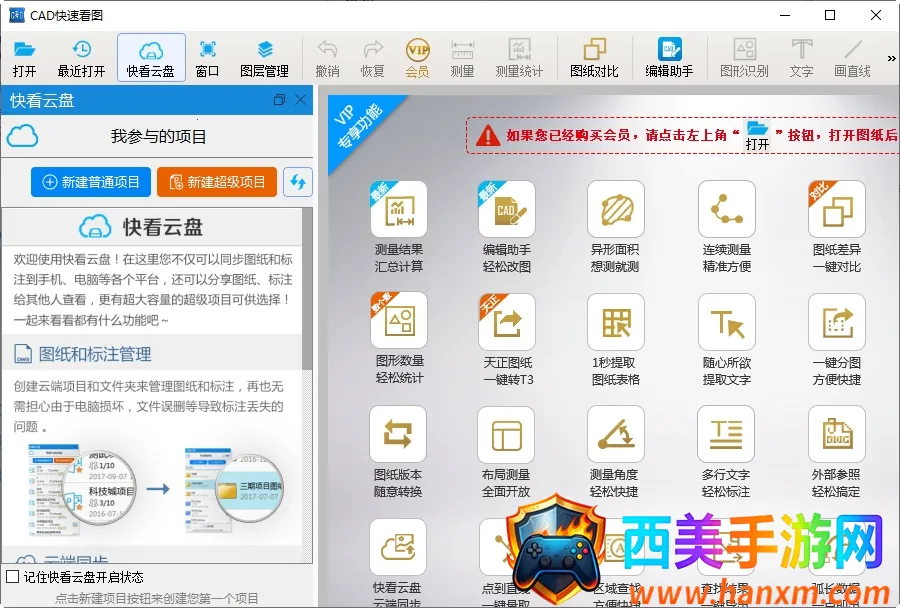Open the 编辑助手 editing assistant
Screen dimensions: 900x608
669,58
